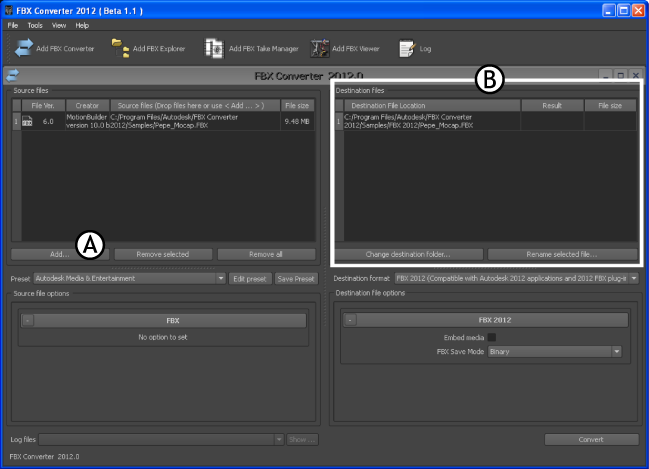Click the 9.48 MB file size cell
Image resolution: width=649 pixels, height=469 pixels.
point(297,121)
